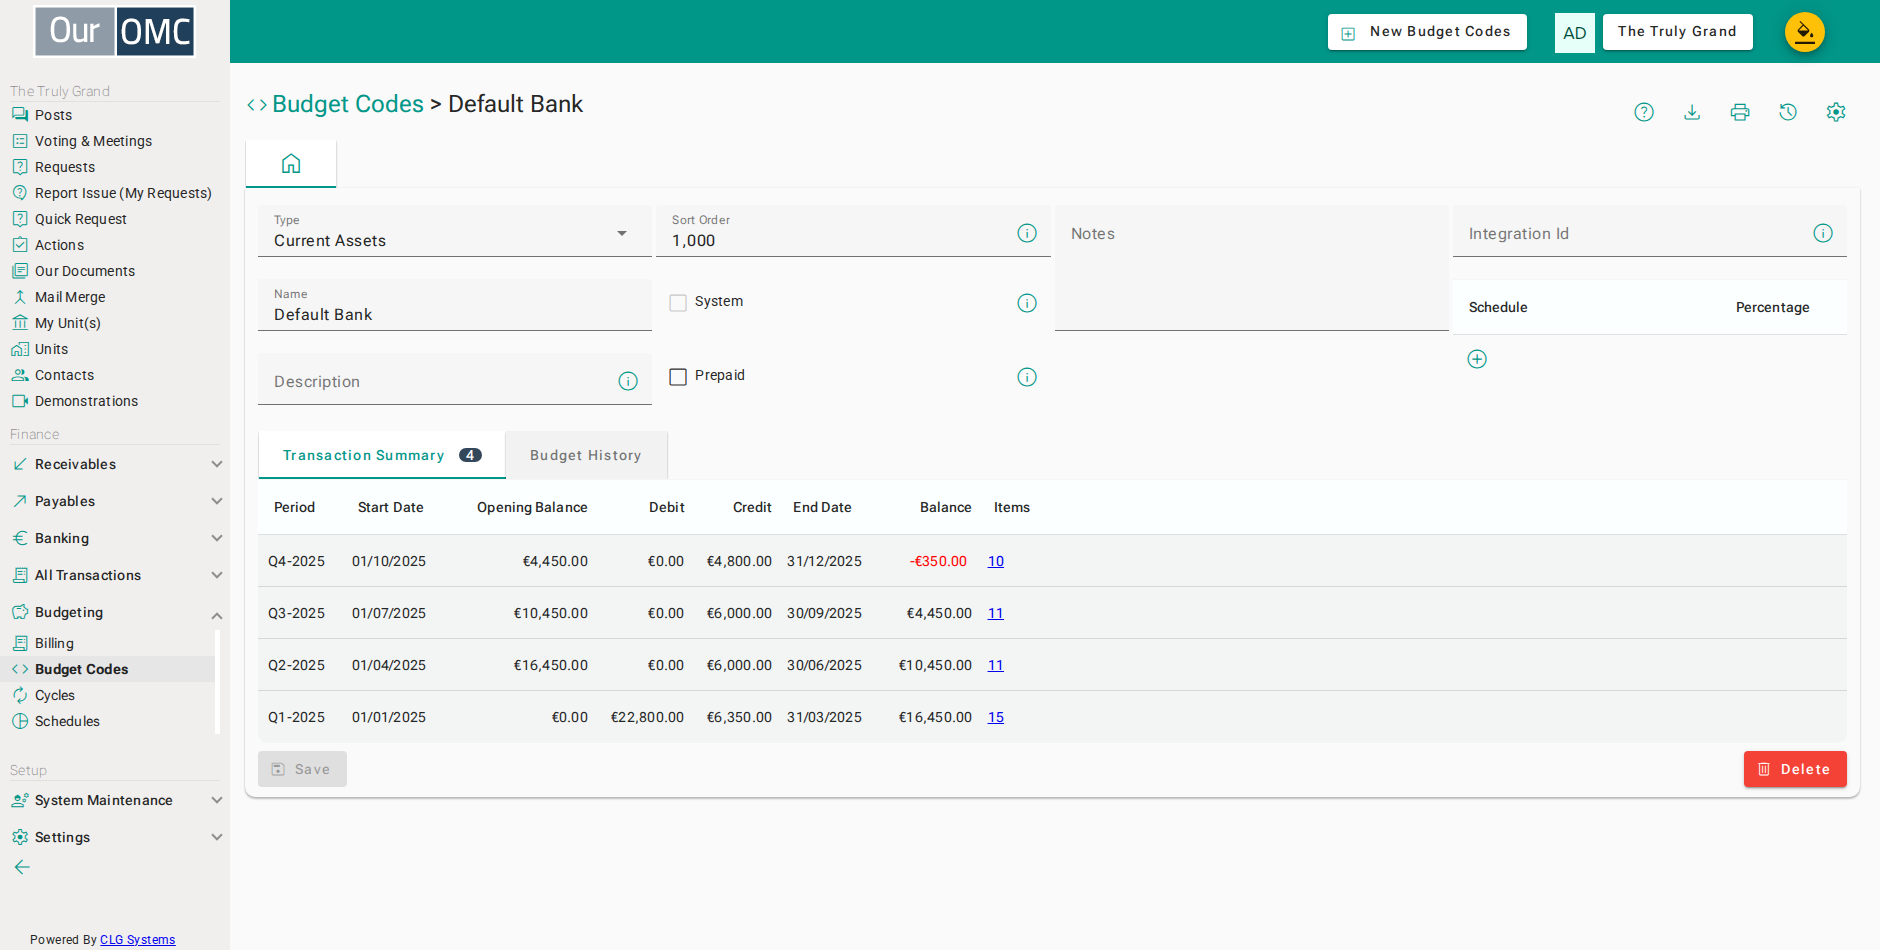Open Billing under Budgeting

pos(55,643)
